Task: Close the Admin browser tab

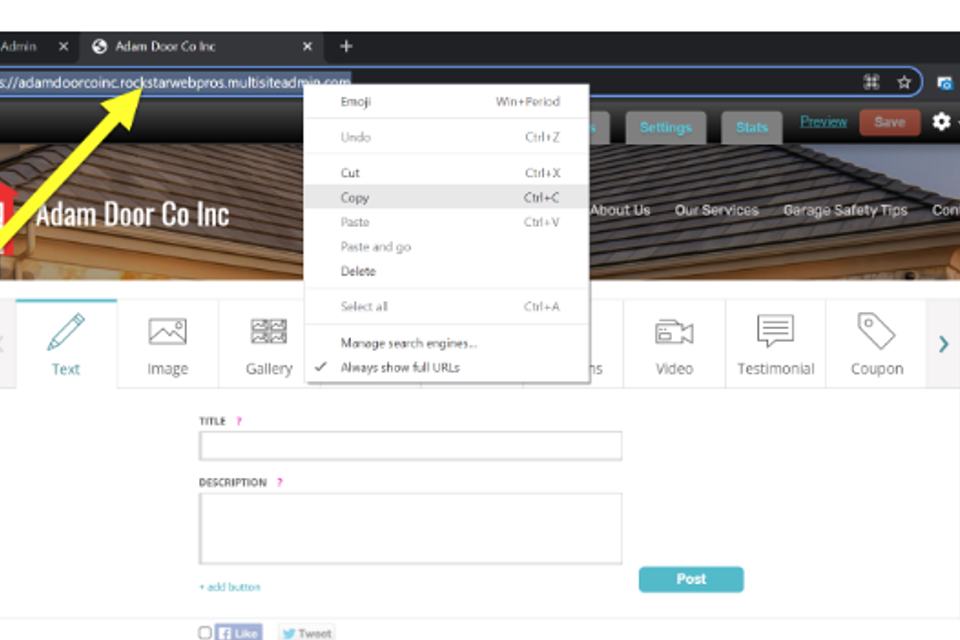Action: point(63,46)
